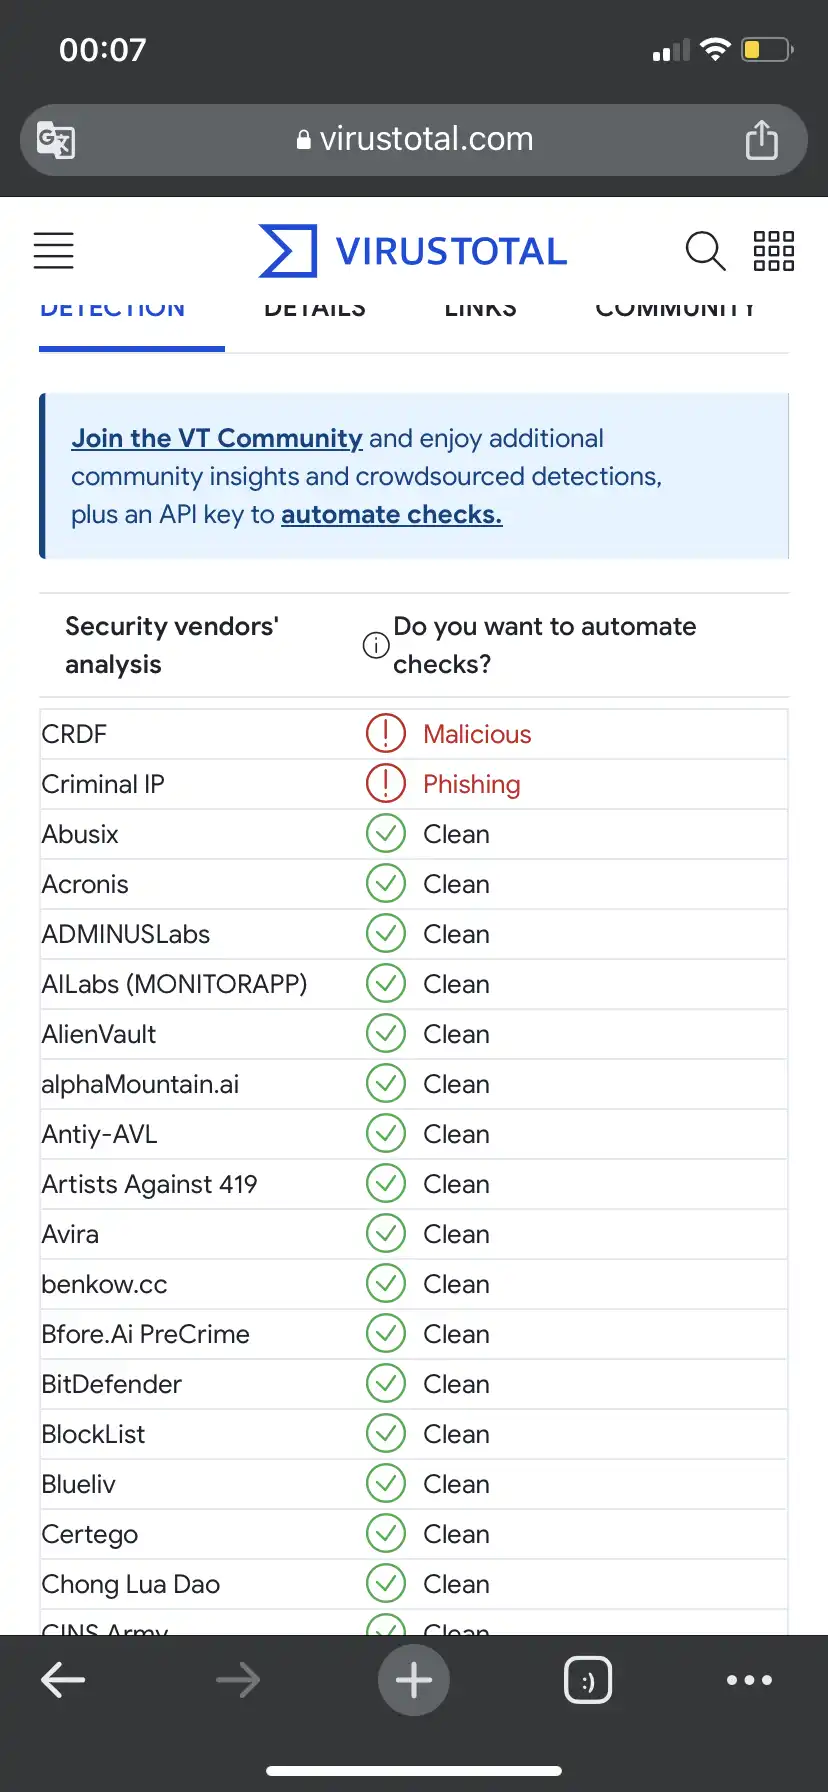Screen dimensions: 828x1792
Task: Tap the Certego clean checkmark icon
Action: tap(386, 1533)
